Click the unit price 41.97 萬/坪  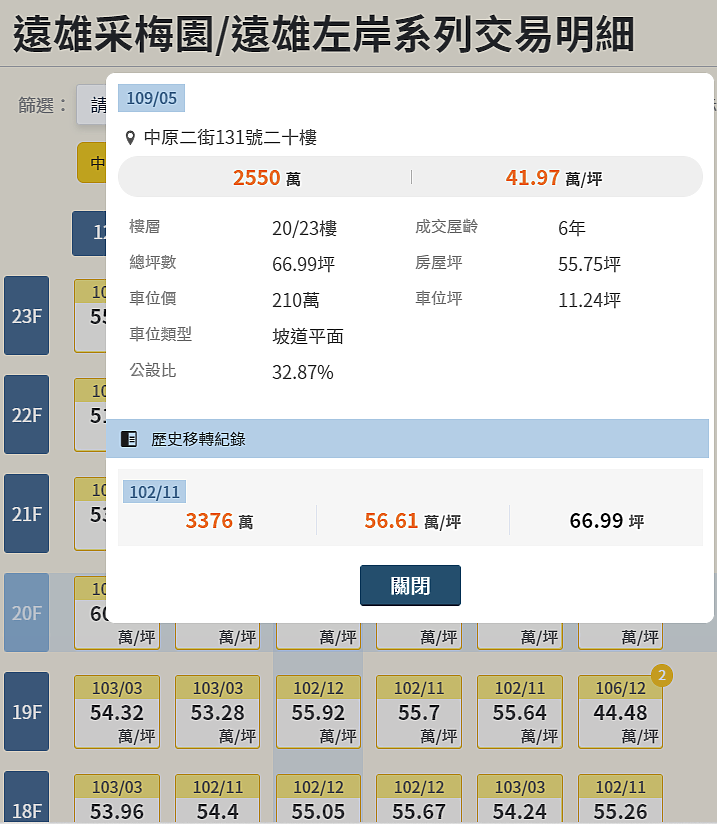pos(554,178)
